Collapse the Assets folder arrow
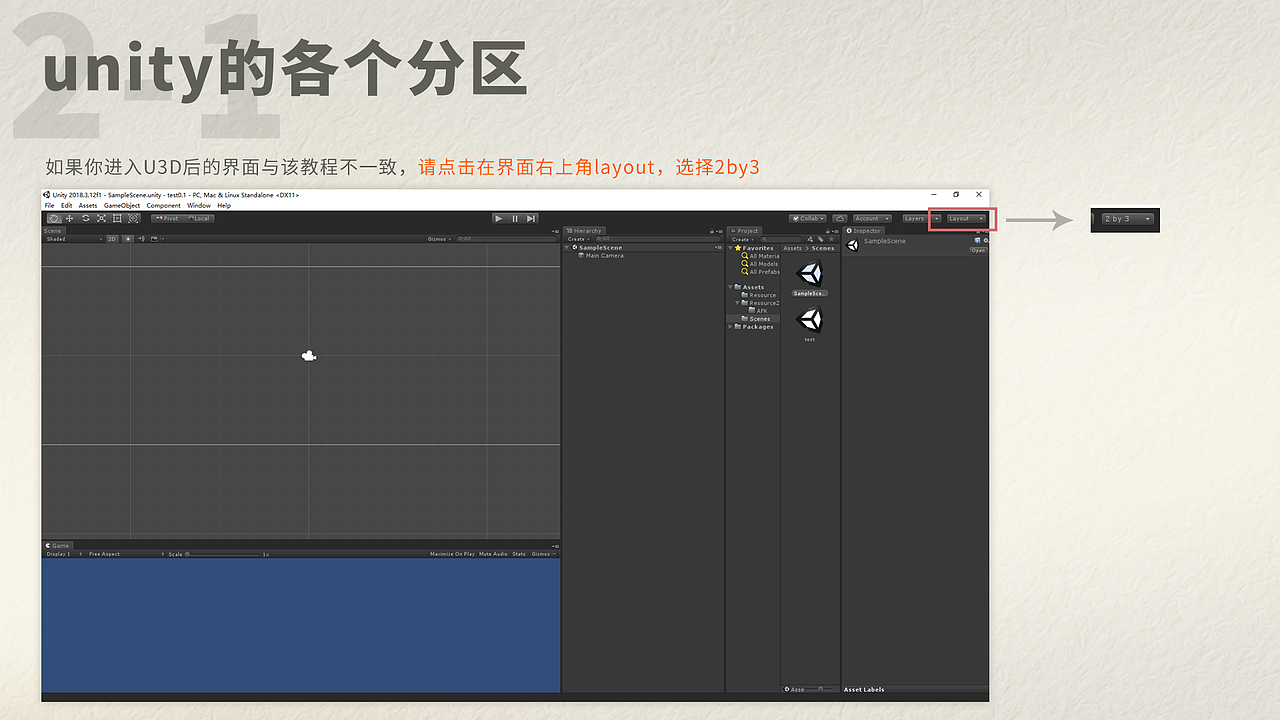This screenshot has width=1280, height=720. [730, 287]
